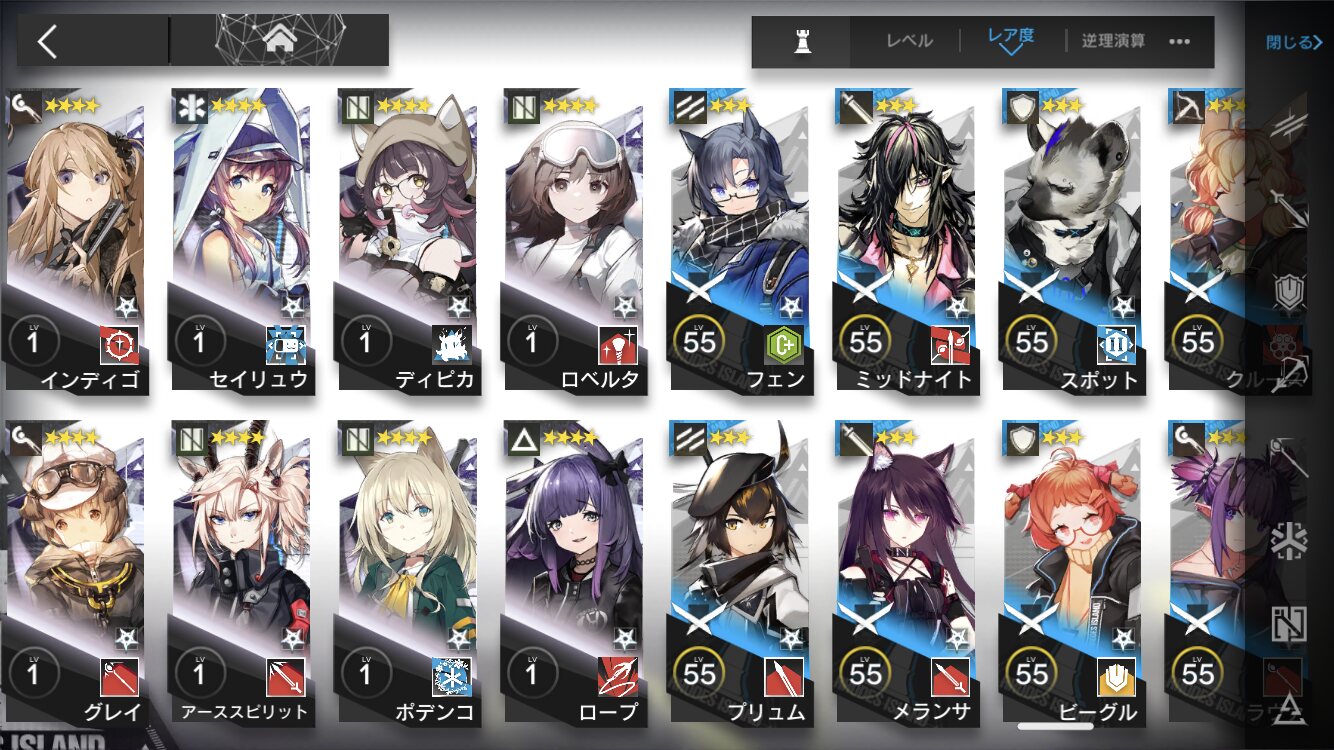The height and width of the screenshot is (750, 1334).
Task: Go back with the left arrow
Action: [47, 41]
